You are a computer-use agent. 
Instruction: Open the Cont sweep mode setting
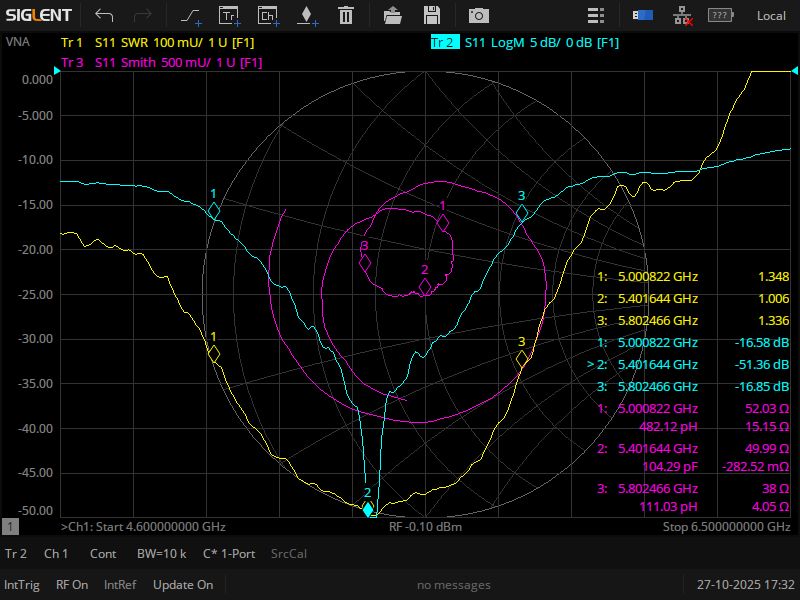pyautogui.click(x=103, y=553)
